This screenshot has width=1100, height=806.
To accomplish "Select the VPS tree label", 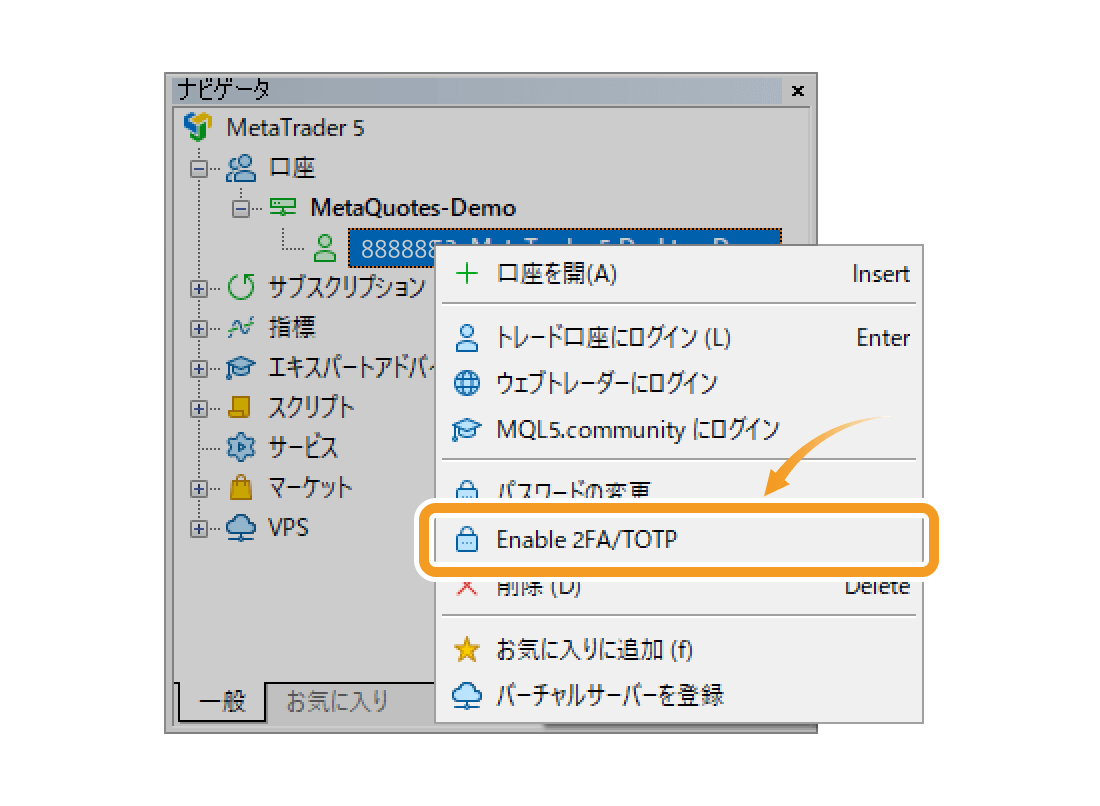I will point(288,528).
